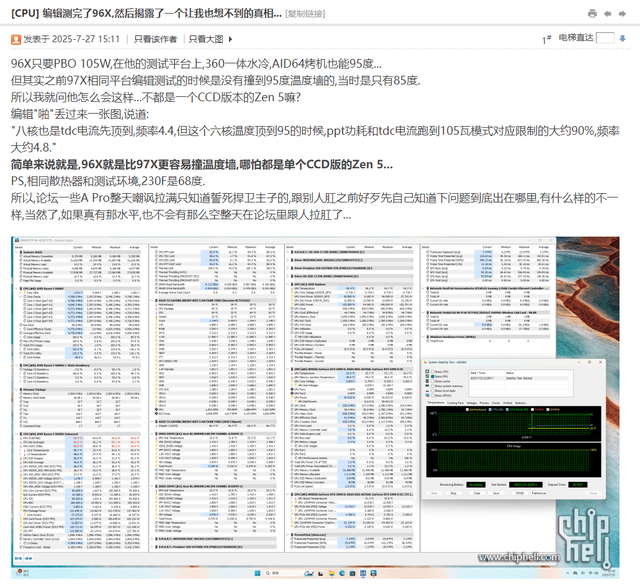Viewport: 640px width, 585px height.
Task: Click the print icon in the thread header
Action: coord(593,13)
